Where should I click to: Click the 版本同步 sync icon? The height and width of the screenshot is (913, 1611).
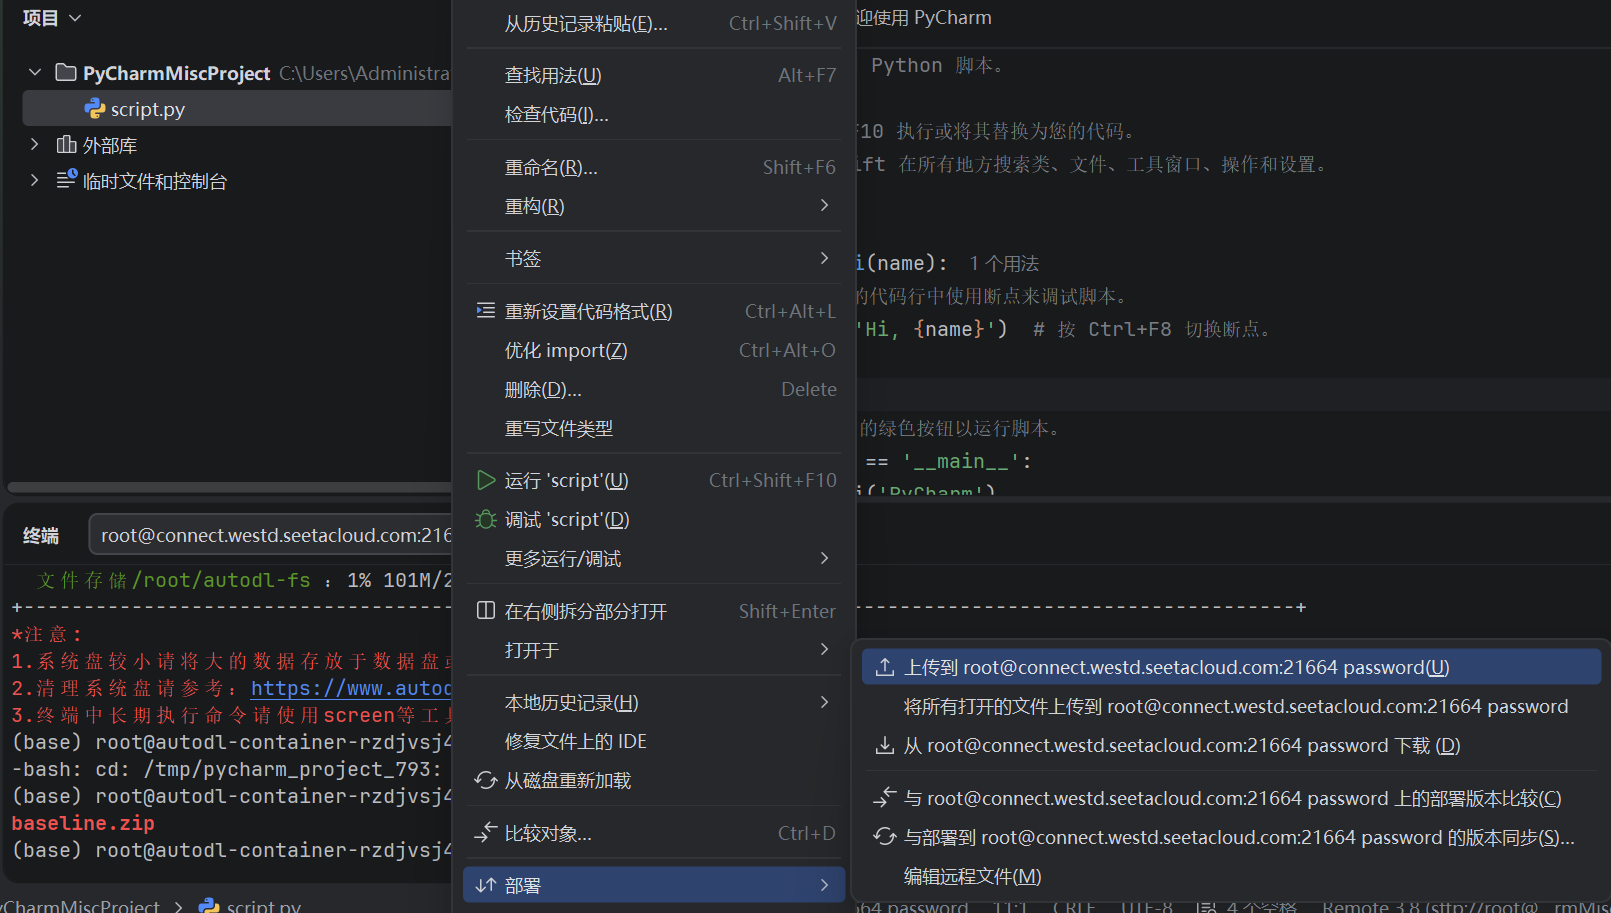pos(885,836)
